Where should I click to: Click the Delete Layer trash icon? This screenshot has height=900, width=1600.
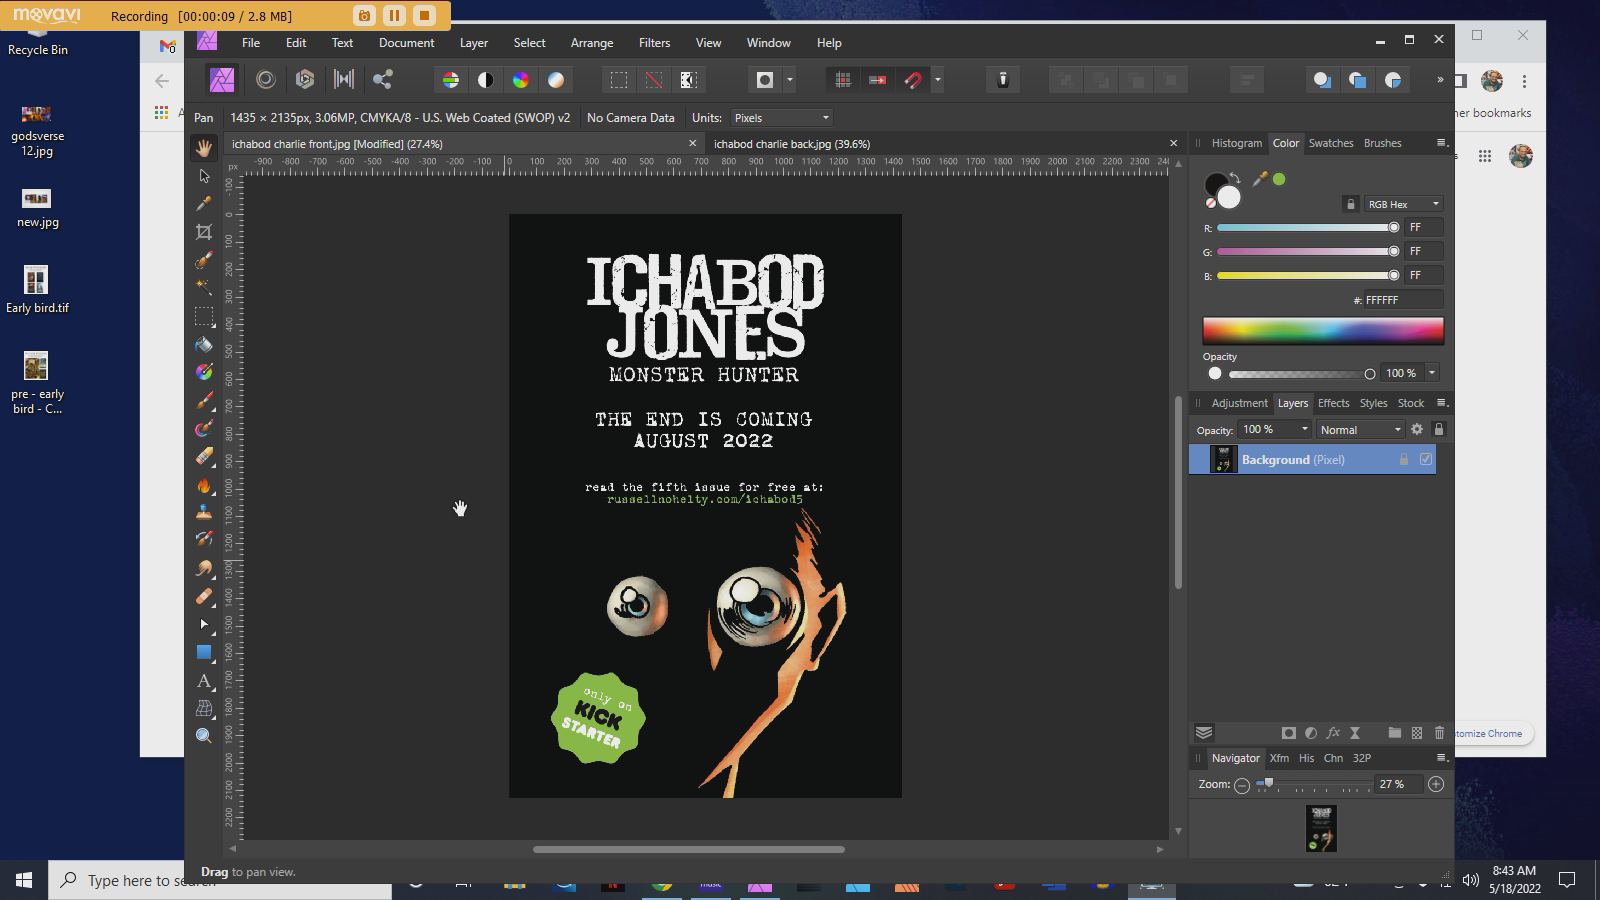[1439, 733]
